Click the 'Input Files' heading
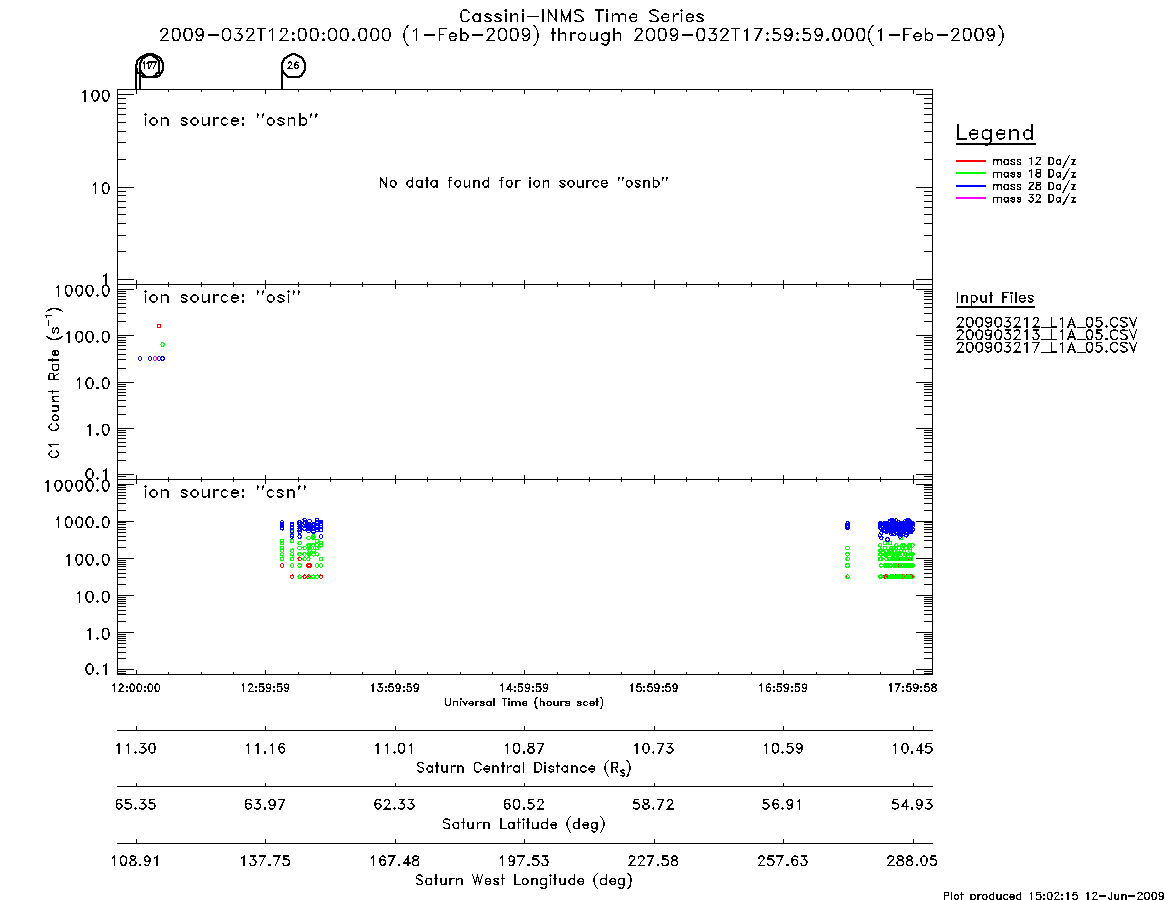The height and width of the screenshot is (900, 1165). (x=995, y=298)
